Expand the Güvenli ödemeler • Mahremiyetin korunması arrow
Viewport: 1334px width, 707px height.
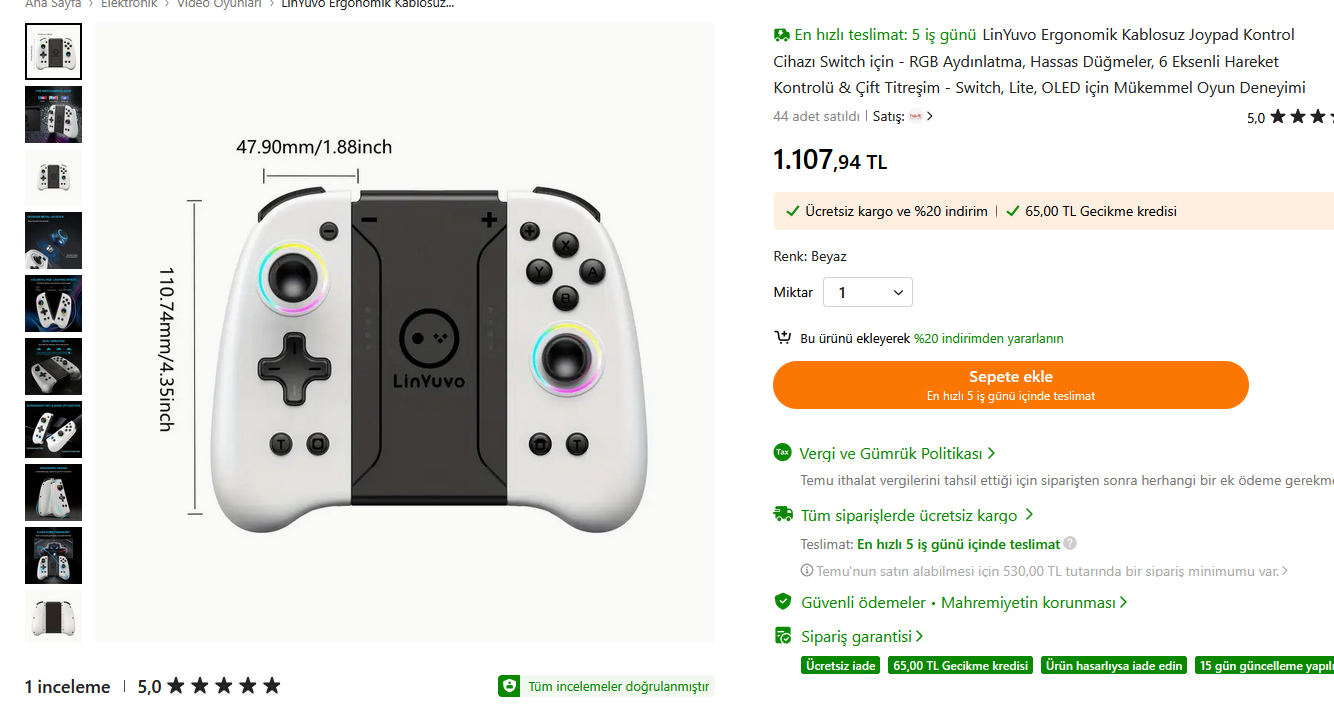[1124, 602]
